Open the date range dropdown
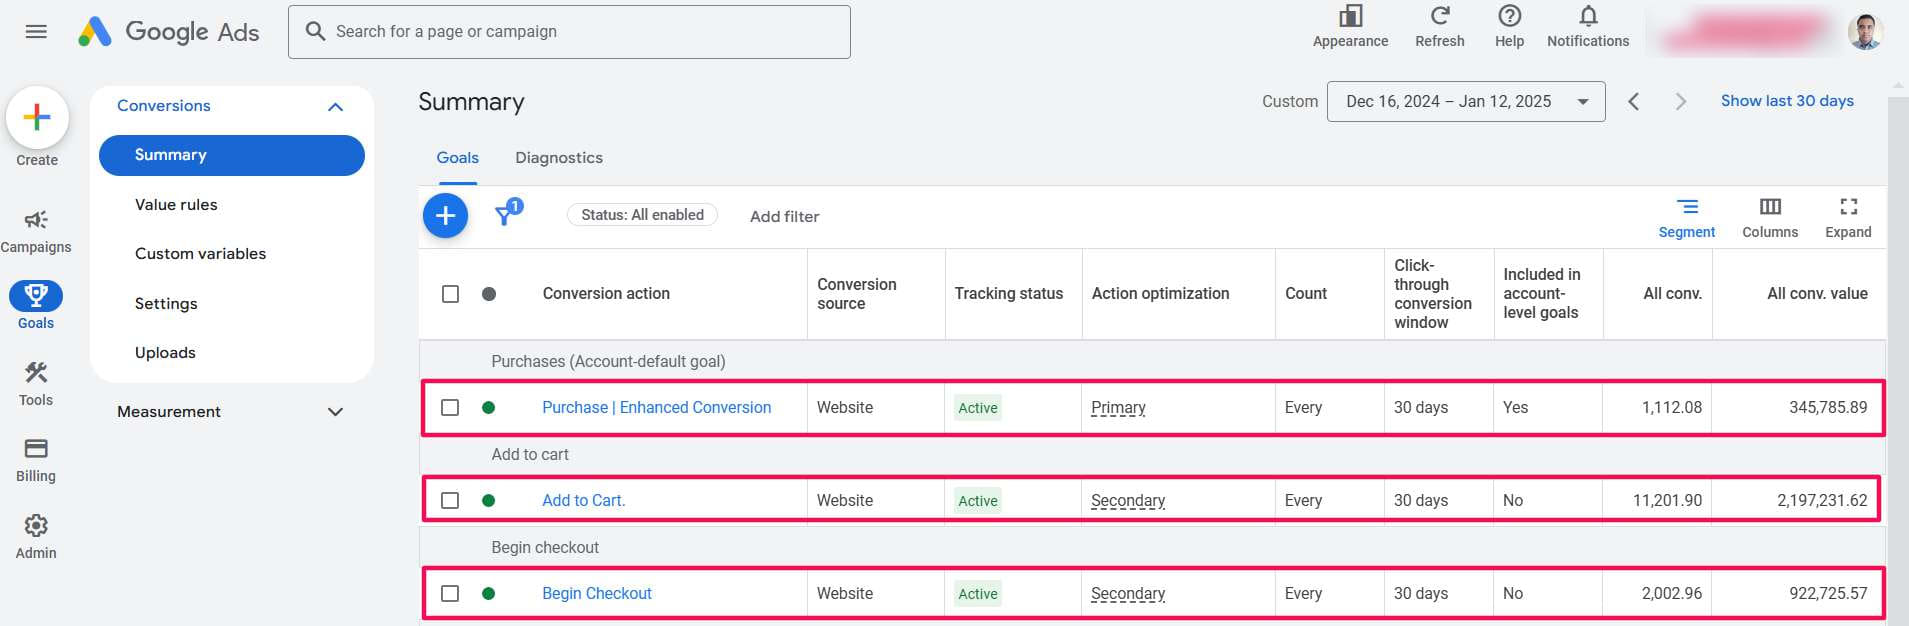The height and width of the screenshot is (626, 1909). click(x=1465, y=101)
